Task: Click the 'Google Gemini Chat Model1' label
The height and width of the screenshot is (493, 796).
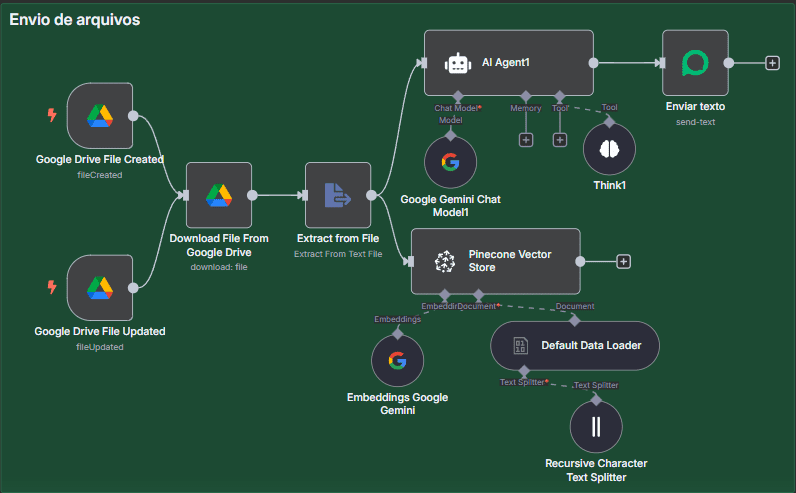Action: coord(451,206)
